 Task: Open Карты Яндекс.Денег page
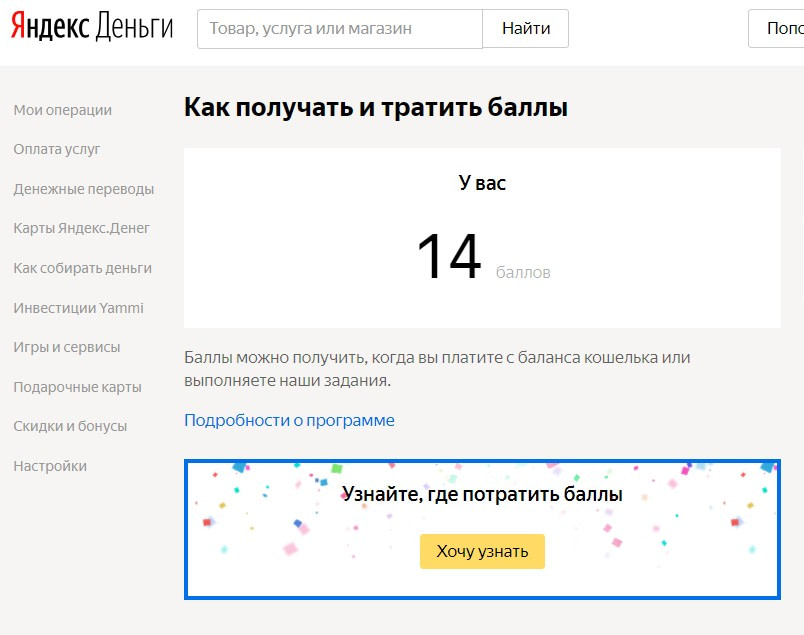[x=82, y=228]
